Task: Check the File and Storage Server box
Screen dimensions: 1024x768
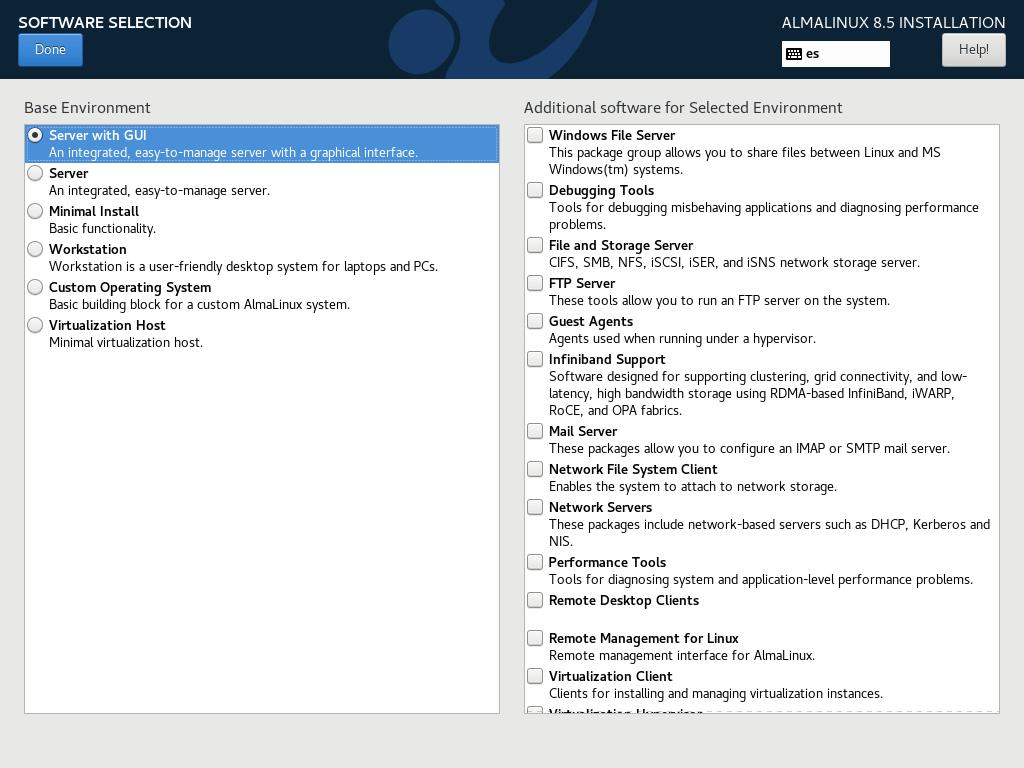Action: point(535,245)
